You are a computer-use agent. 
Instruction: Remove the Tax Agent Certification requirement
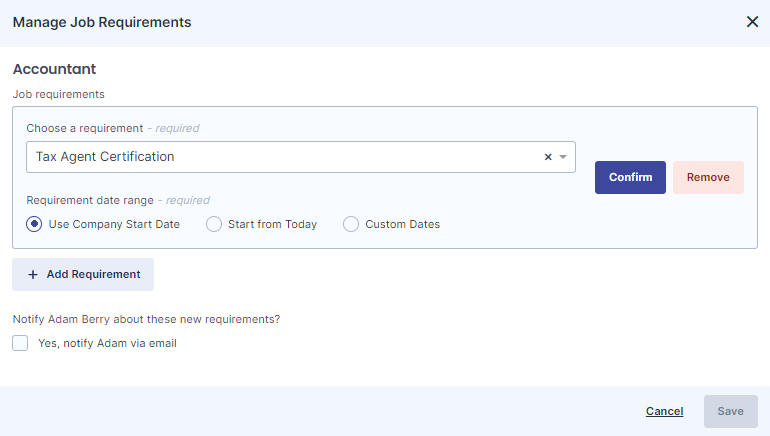(x=708, y=177)
